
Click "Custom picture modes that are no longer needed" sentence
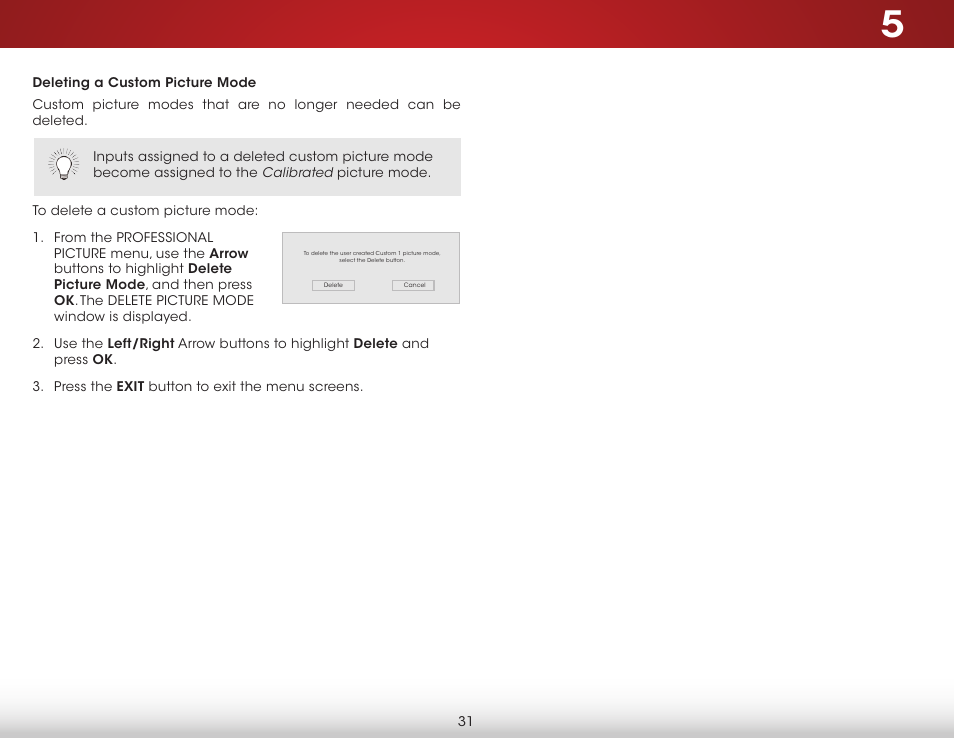point(246,112)
